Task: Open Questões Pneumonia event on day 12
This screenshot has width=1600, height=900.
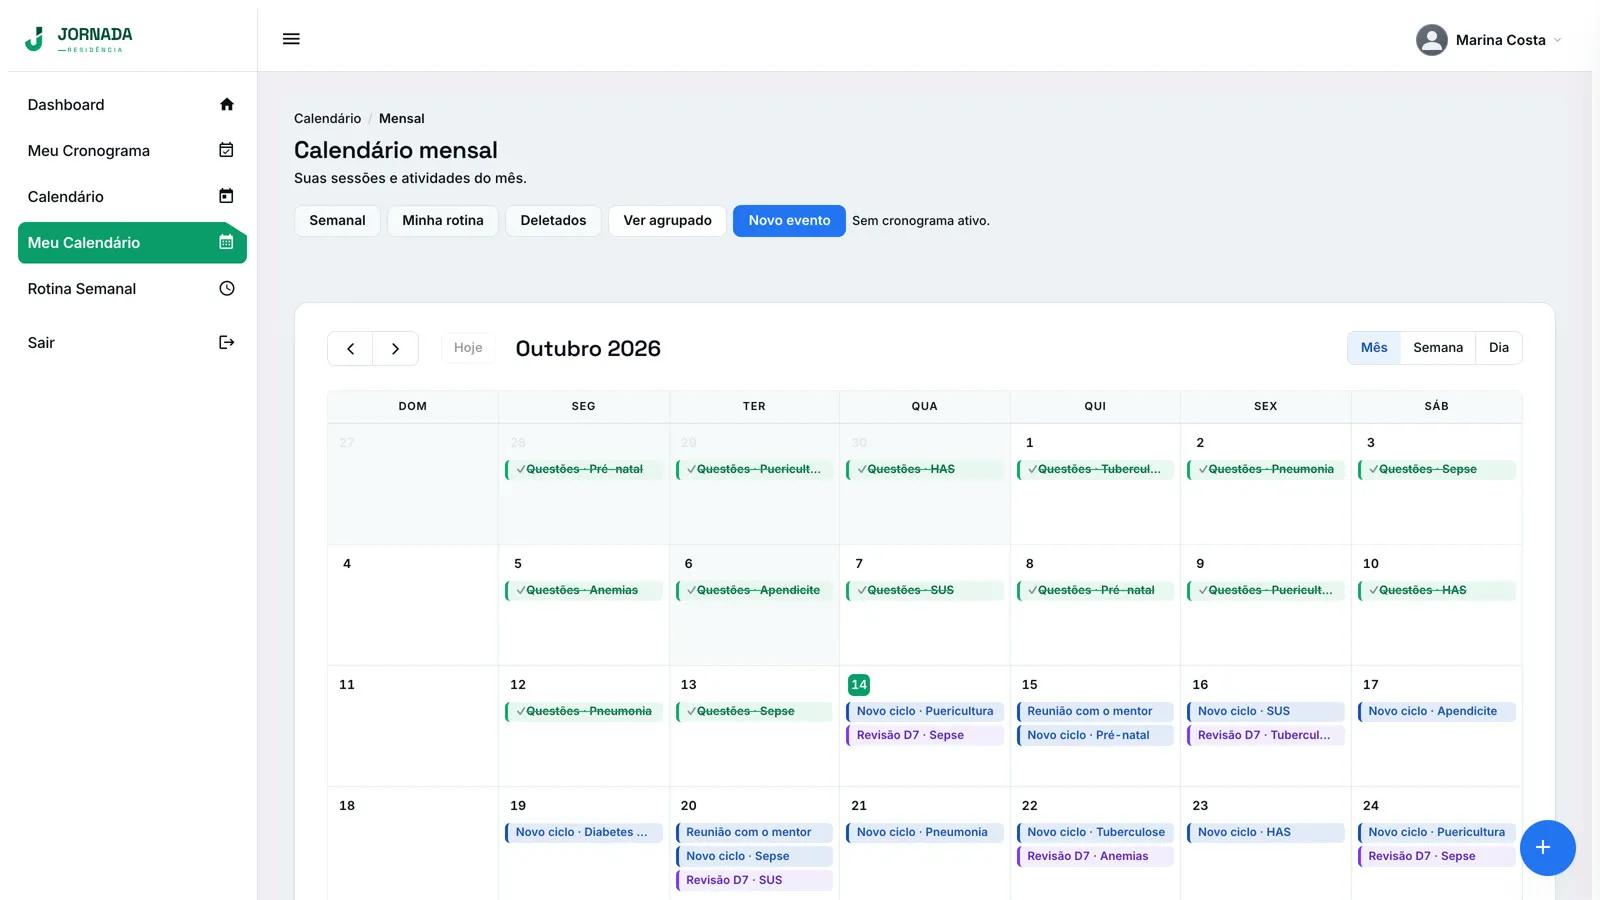Action: (x=584, y=711)
